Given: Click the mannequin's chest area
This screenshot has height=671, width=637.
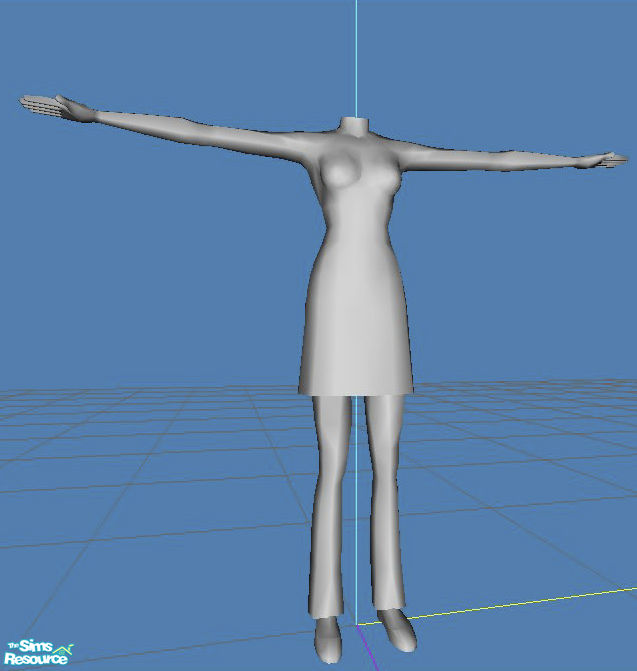Looking at the screenshot, I should point(355,183).
